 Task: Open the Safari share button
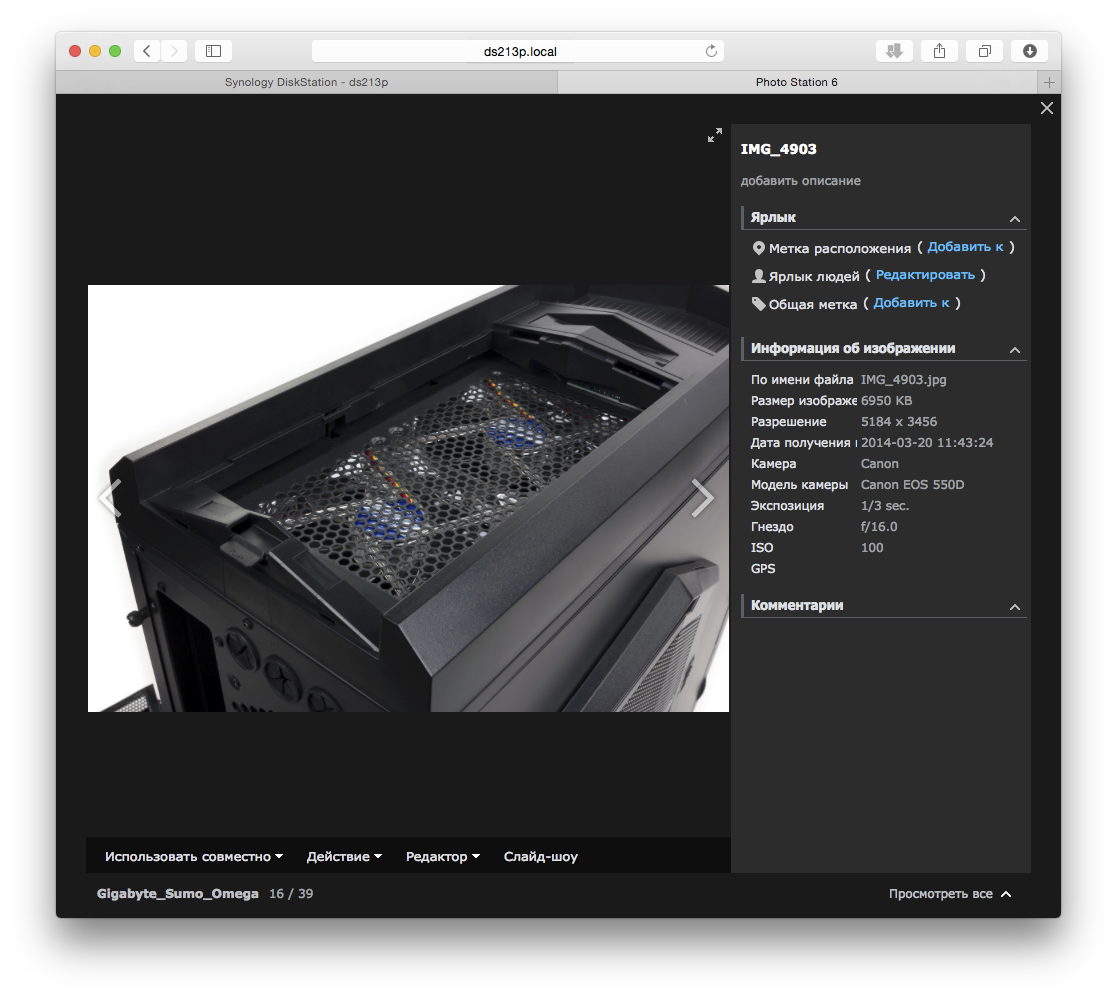[940, 51]
